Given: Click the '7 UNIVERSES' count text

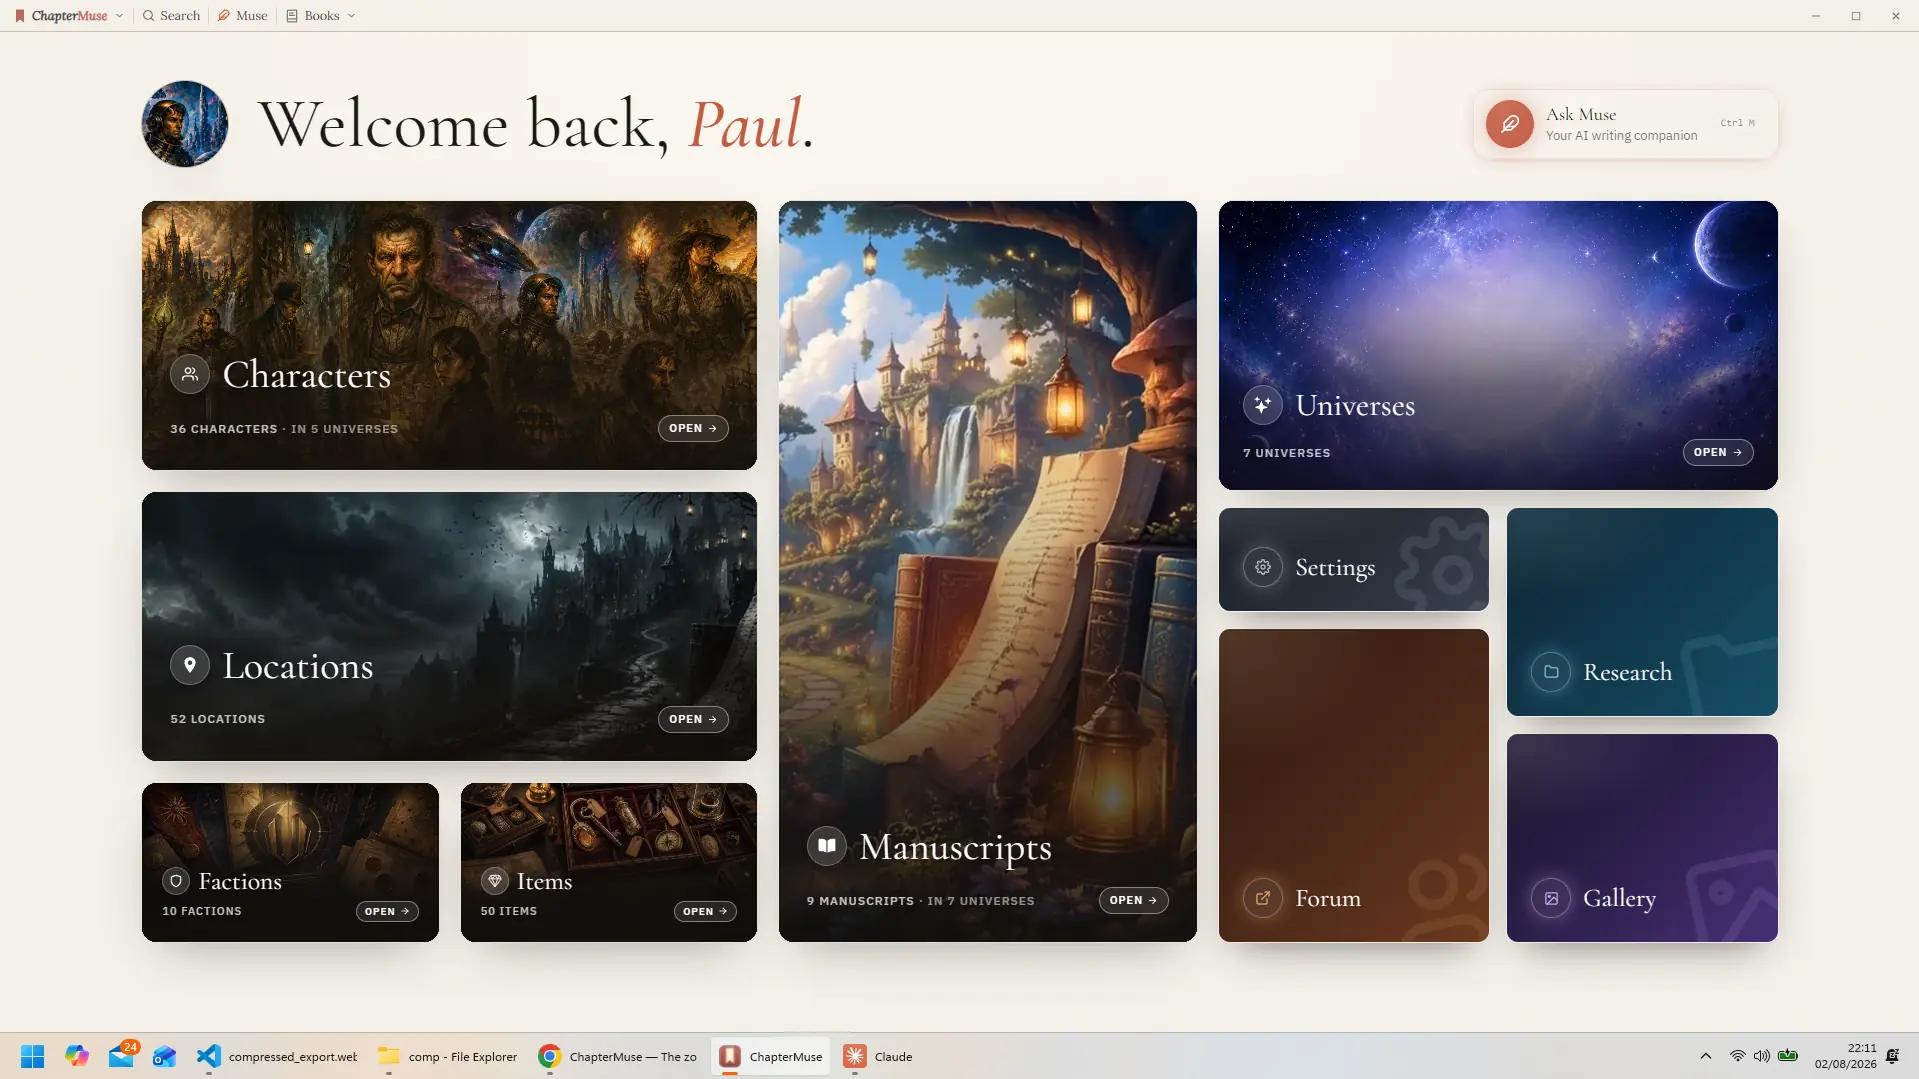Looking at the screenshot, I should point(1286,453).
